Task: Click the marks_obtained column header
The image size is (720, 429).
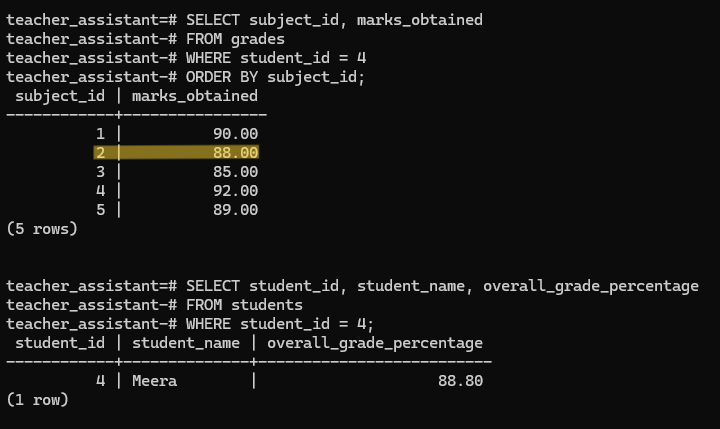Action: coord(194,96)
